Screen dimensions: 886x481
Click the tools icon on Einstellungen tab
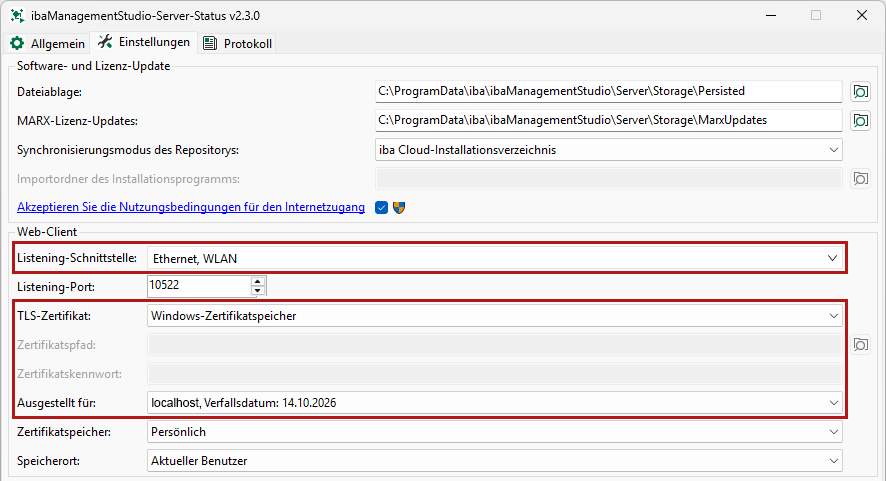point(105,41)
